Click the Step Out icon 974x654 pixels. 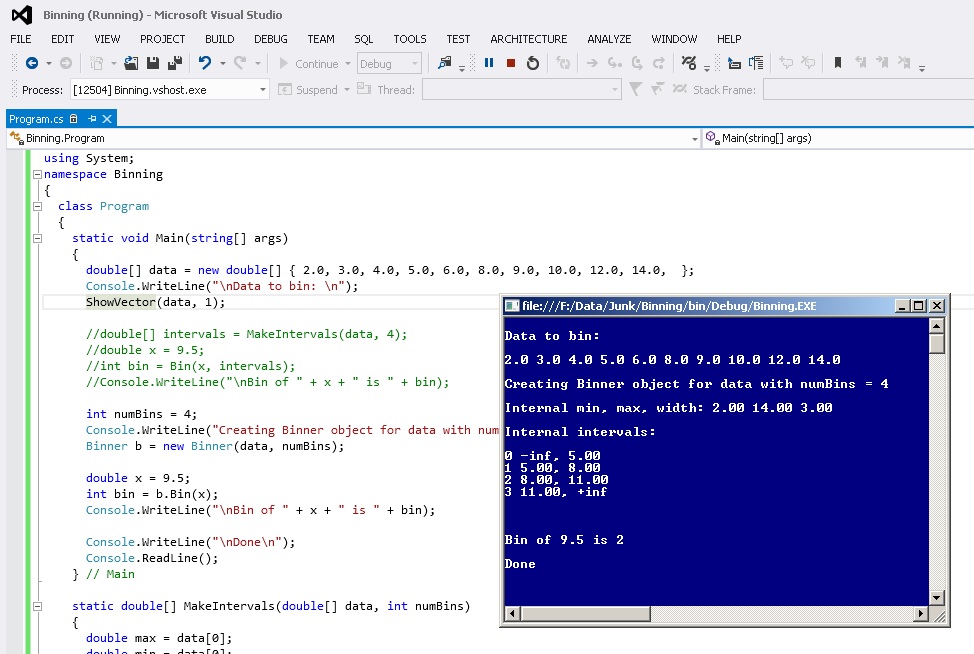658,63
